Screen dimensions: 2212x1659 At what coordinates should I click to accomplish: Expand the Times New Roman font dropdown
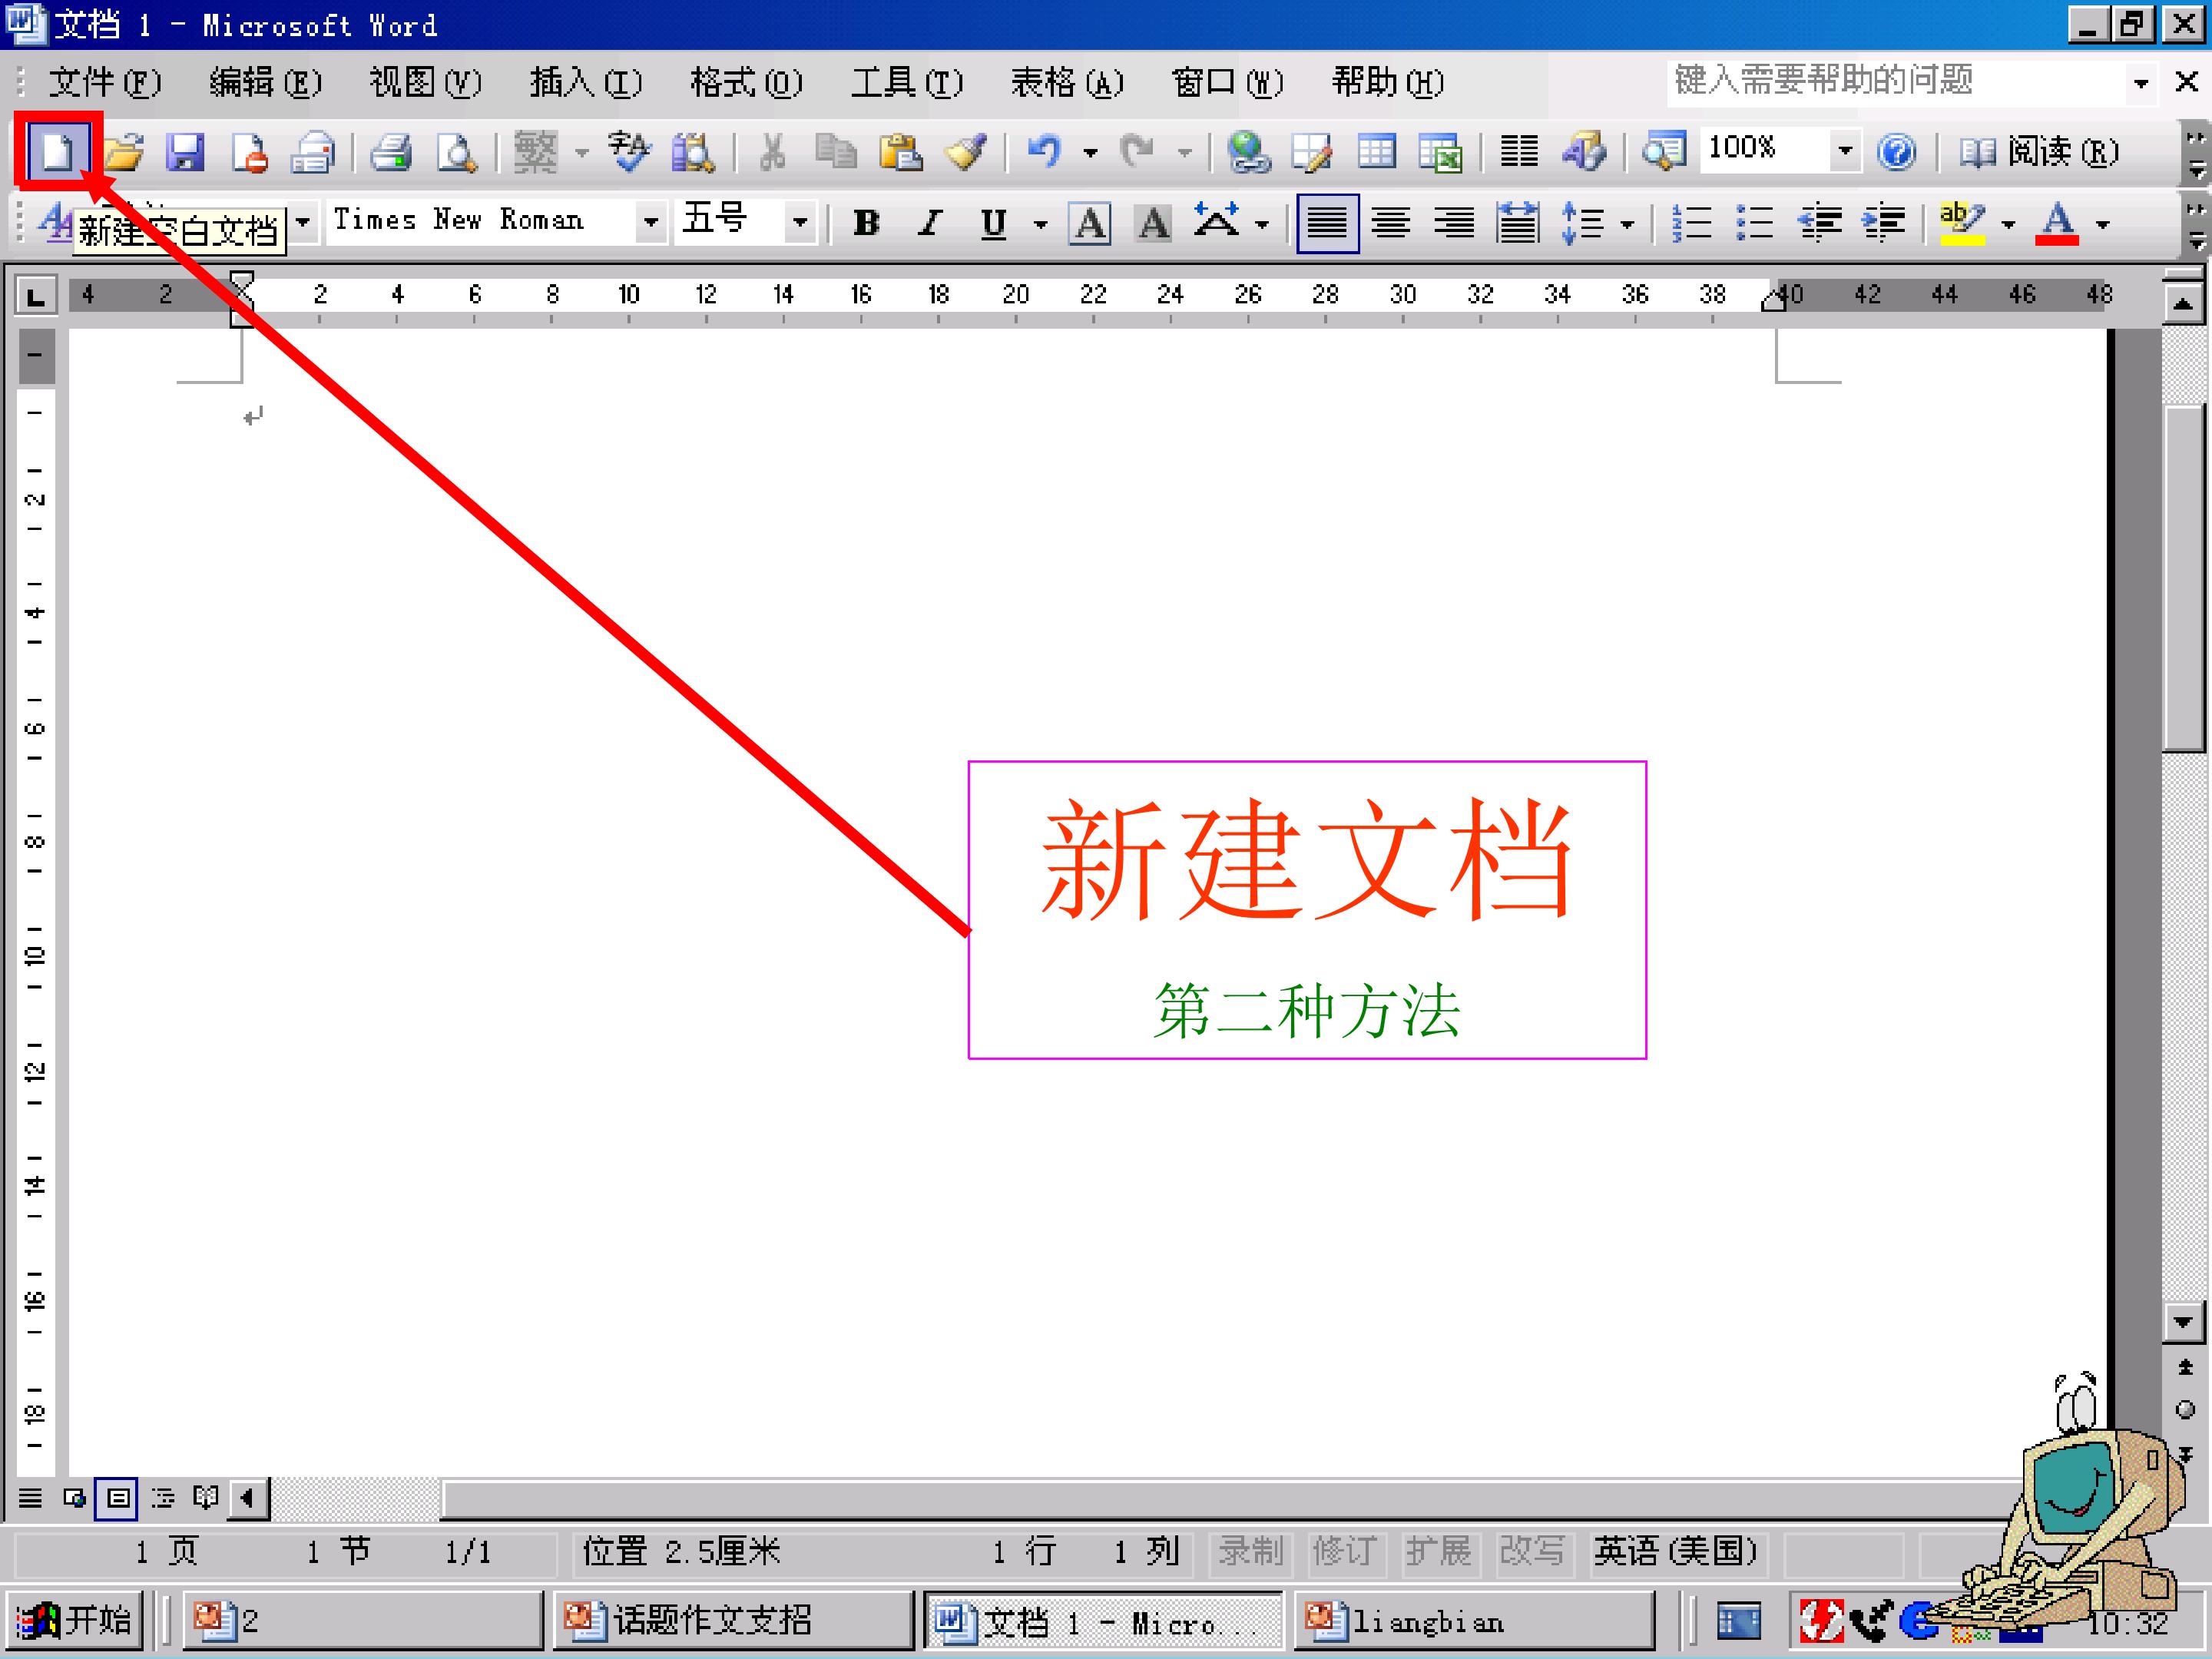[651, 222]
